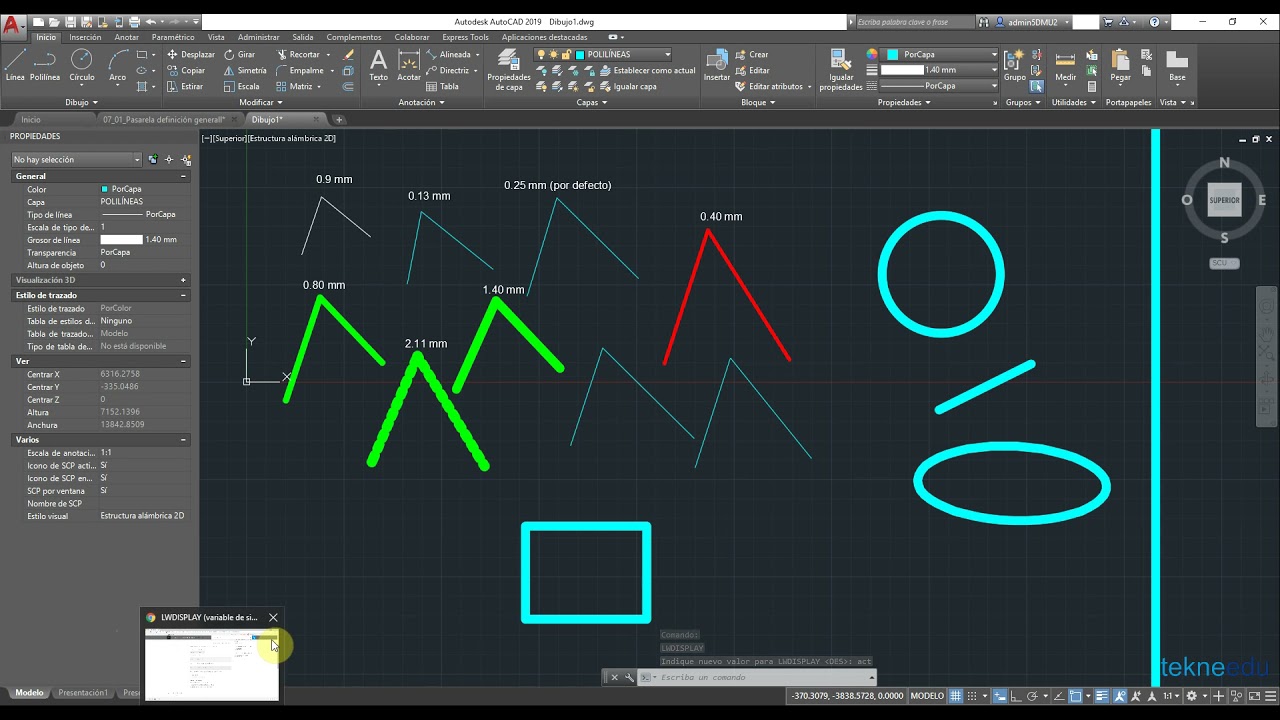
Task: Click the Matriz array tool
Action: (x=294, y=87)
